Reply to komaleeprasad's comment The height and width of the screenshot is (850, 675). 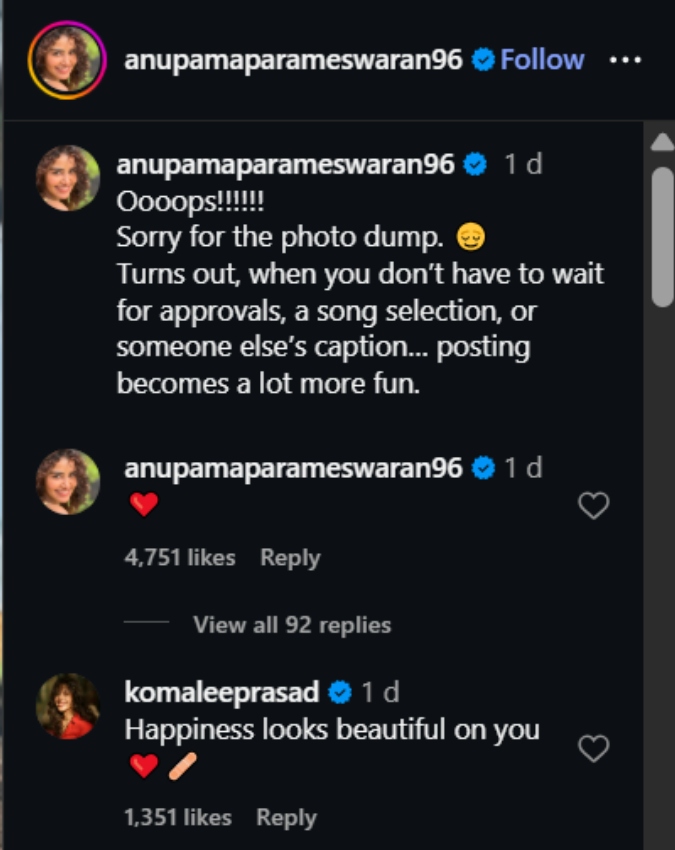click(286, 817)
